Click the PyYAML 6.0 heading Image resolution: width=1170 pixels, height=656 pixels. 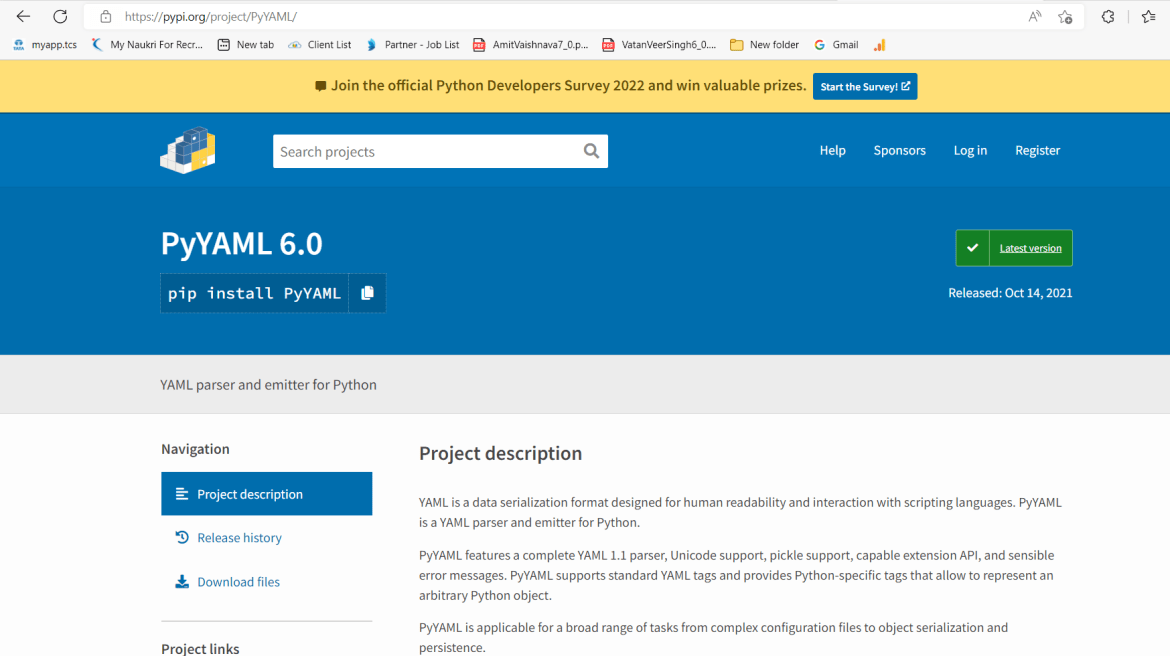click(242, 243)
